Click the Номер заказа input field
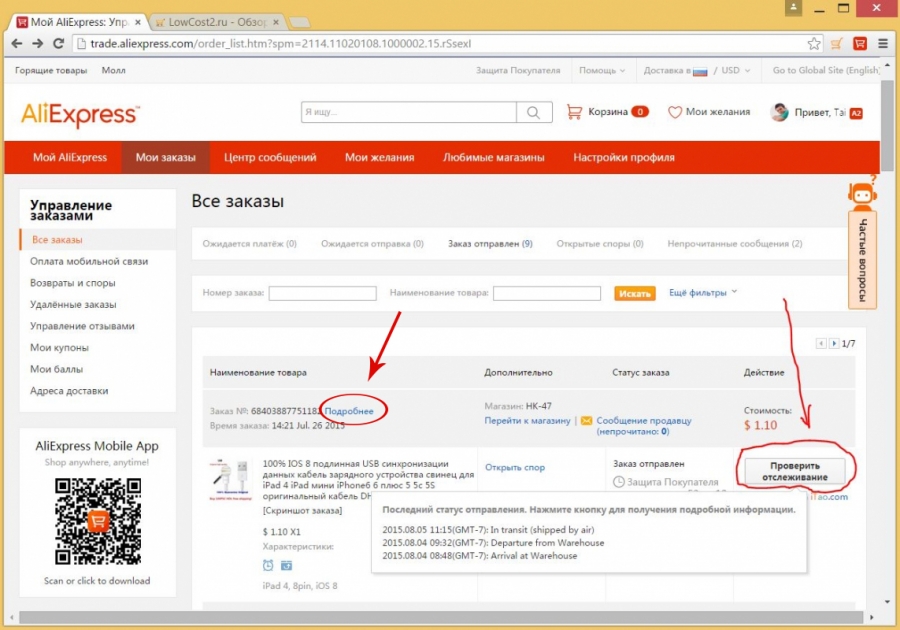 [322, 293]
